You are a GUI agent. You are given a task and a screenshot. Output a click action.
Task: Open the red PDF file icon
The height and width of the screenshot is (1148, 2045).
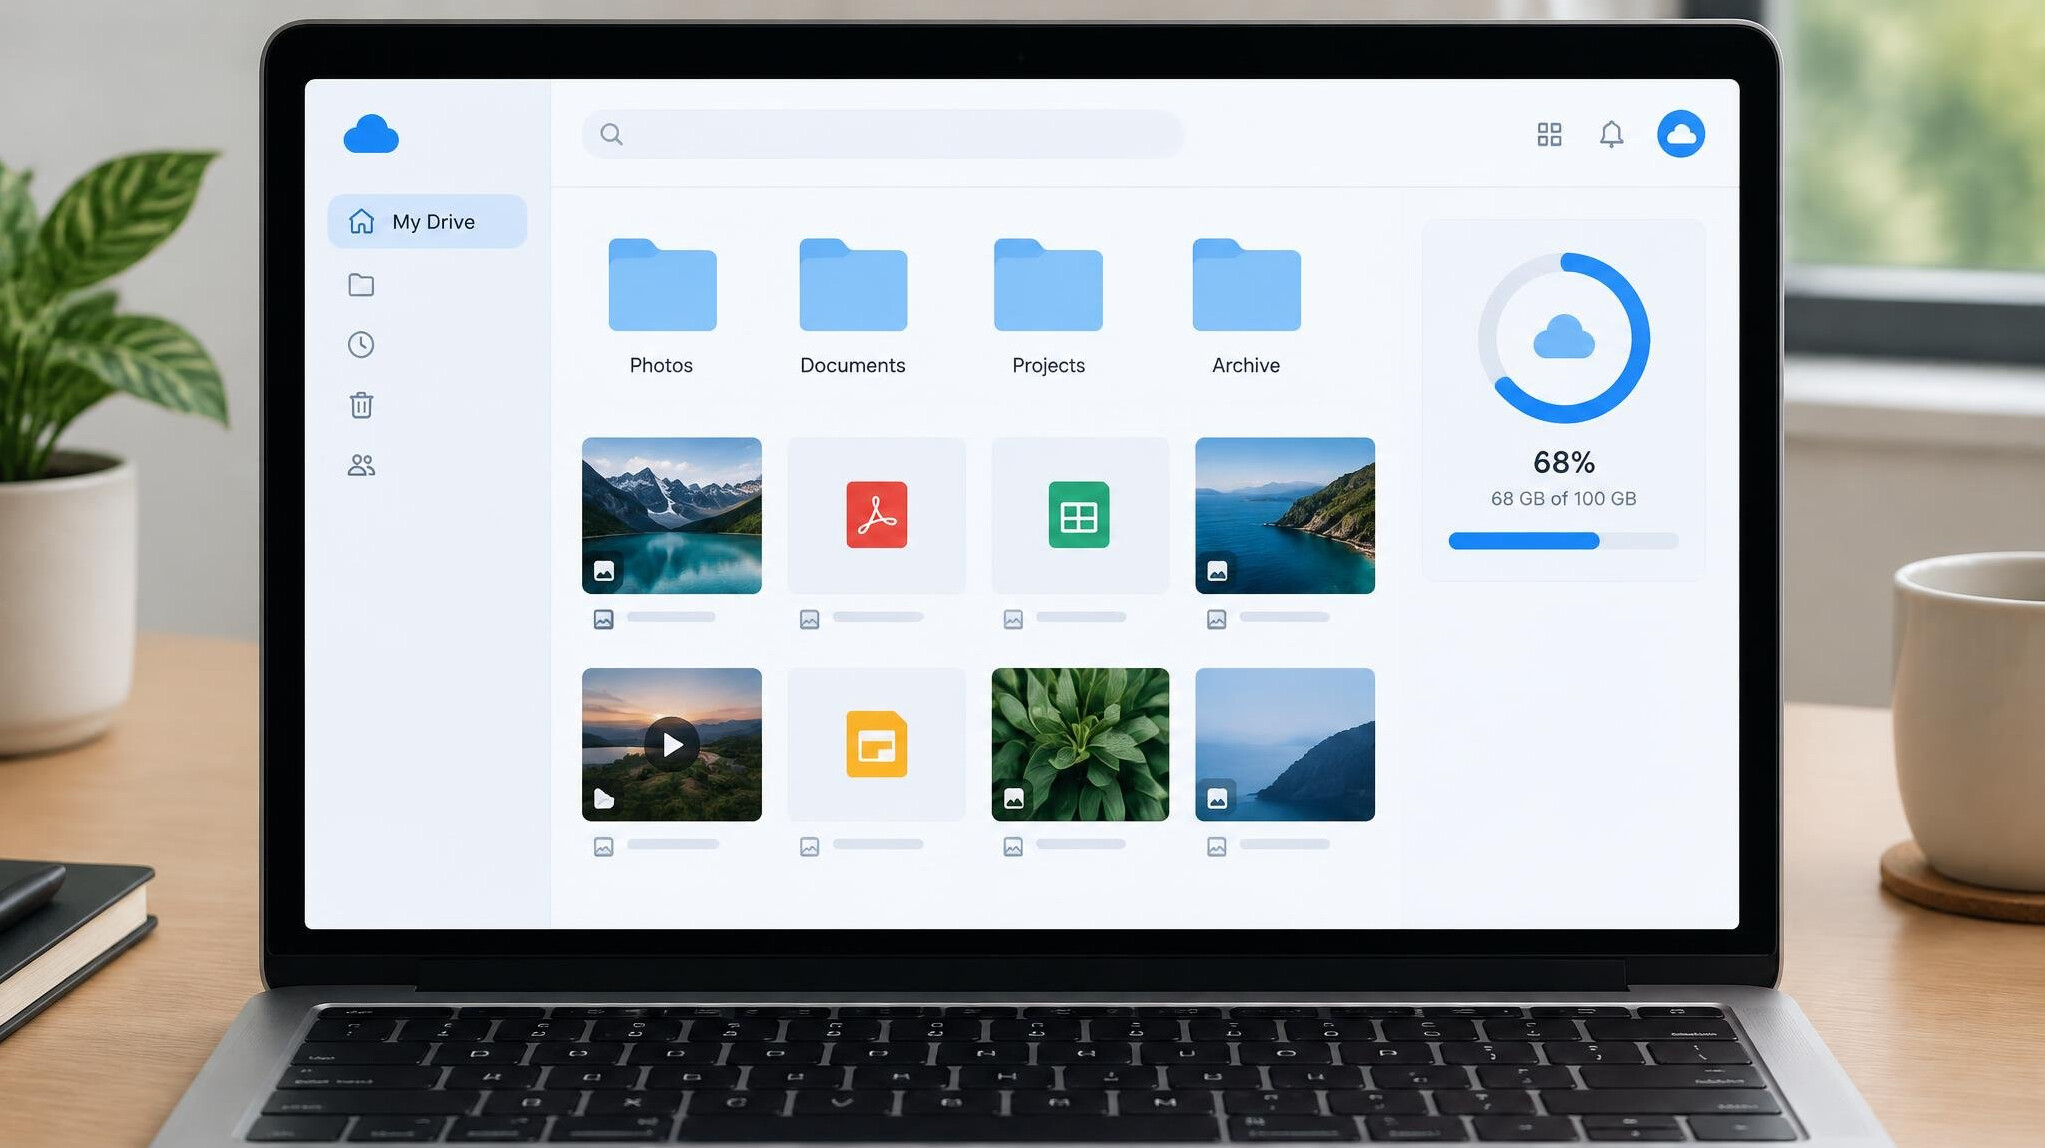(x=877, y=515)
